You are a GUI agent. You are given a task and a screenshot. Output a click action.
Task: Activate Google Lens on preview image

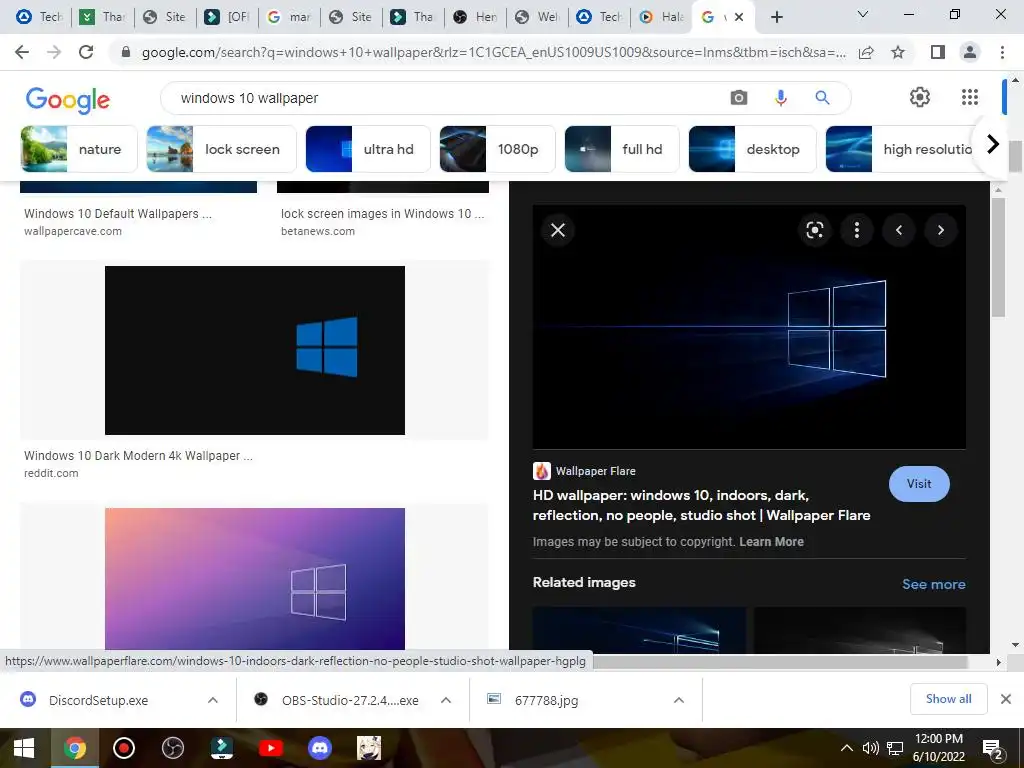click(x=814, y=230)
